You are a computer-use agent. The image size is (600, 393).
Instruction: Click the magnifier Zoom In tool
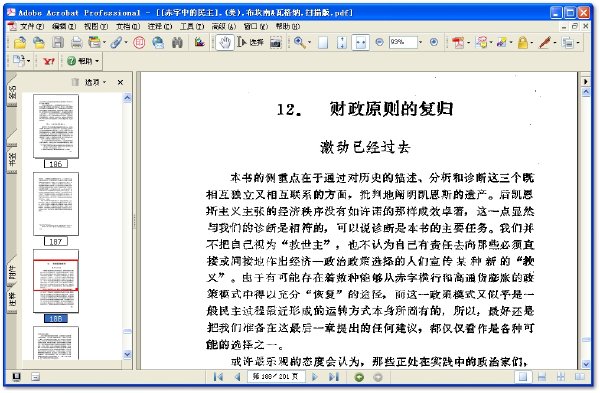click(300, 42)
